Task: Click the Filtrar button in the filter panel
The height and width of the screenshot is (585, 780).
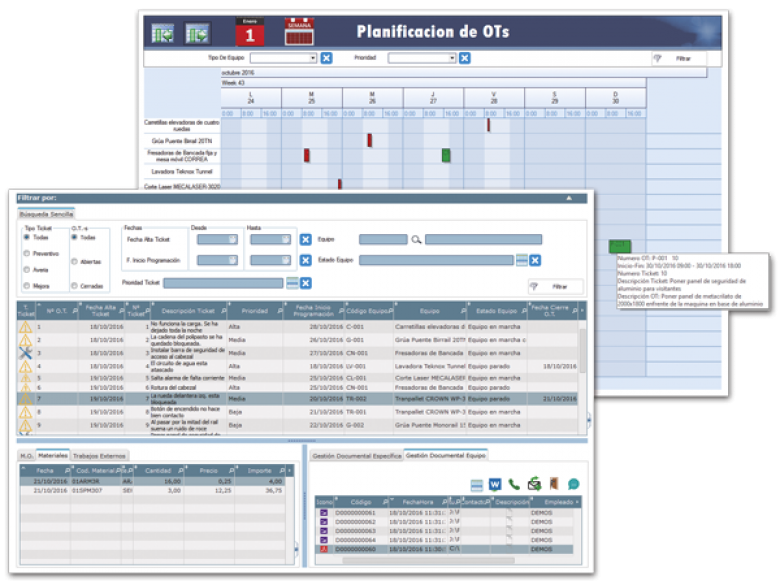Action: [x=553, y=286]
